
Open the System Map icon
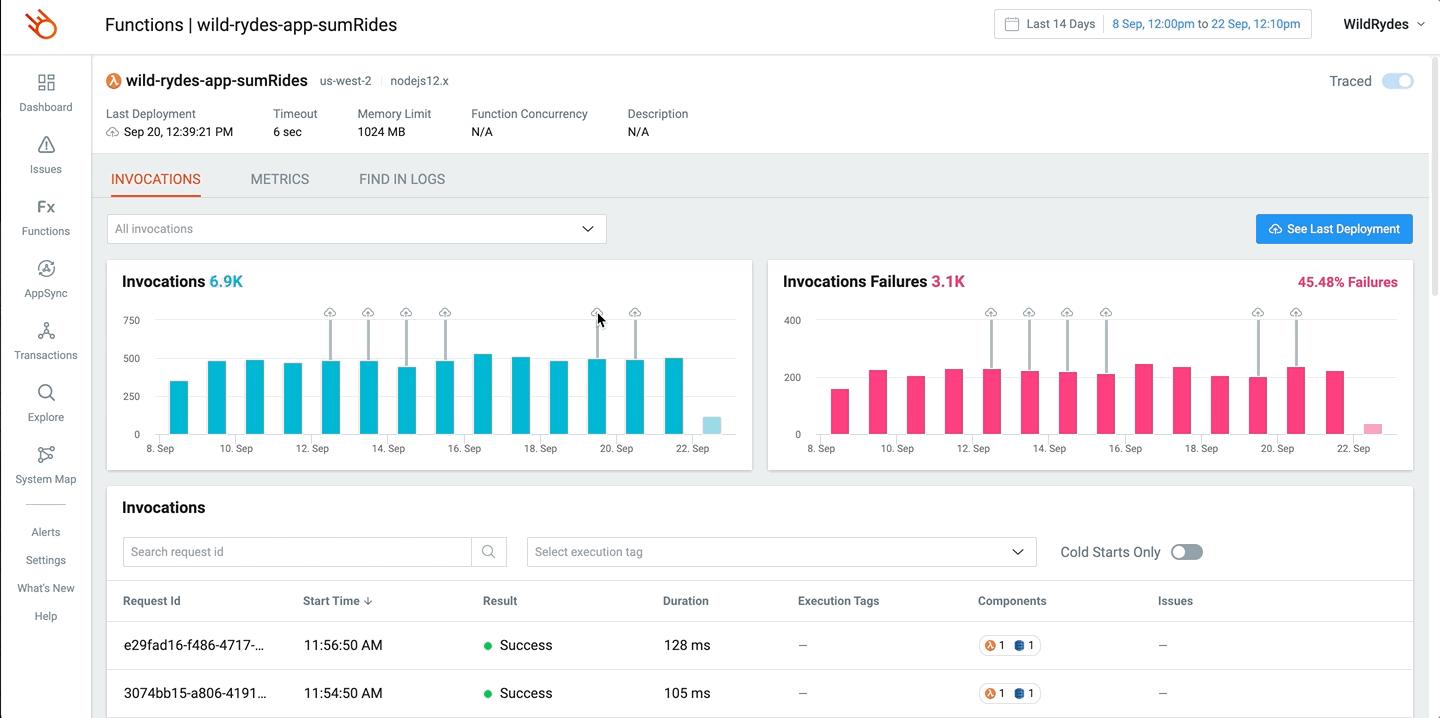pyautogui.click(x=46, y=454)
